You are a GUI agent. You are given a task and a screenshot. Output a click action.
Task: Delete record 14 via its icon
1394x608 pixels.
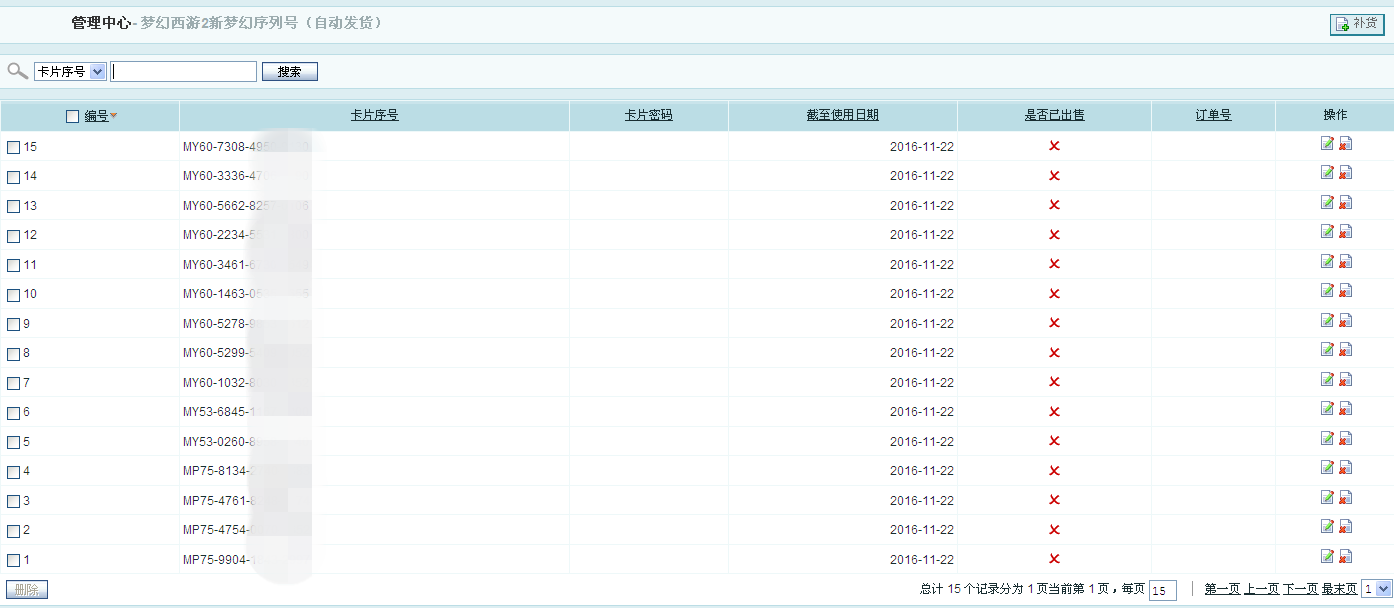[1345, 173]
